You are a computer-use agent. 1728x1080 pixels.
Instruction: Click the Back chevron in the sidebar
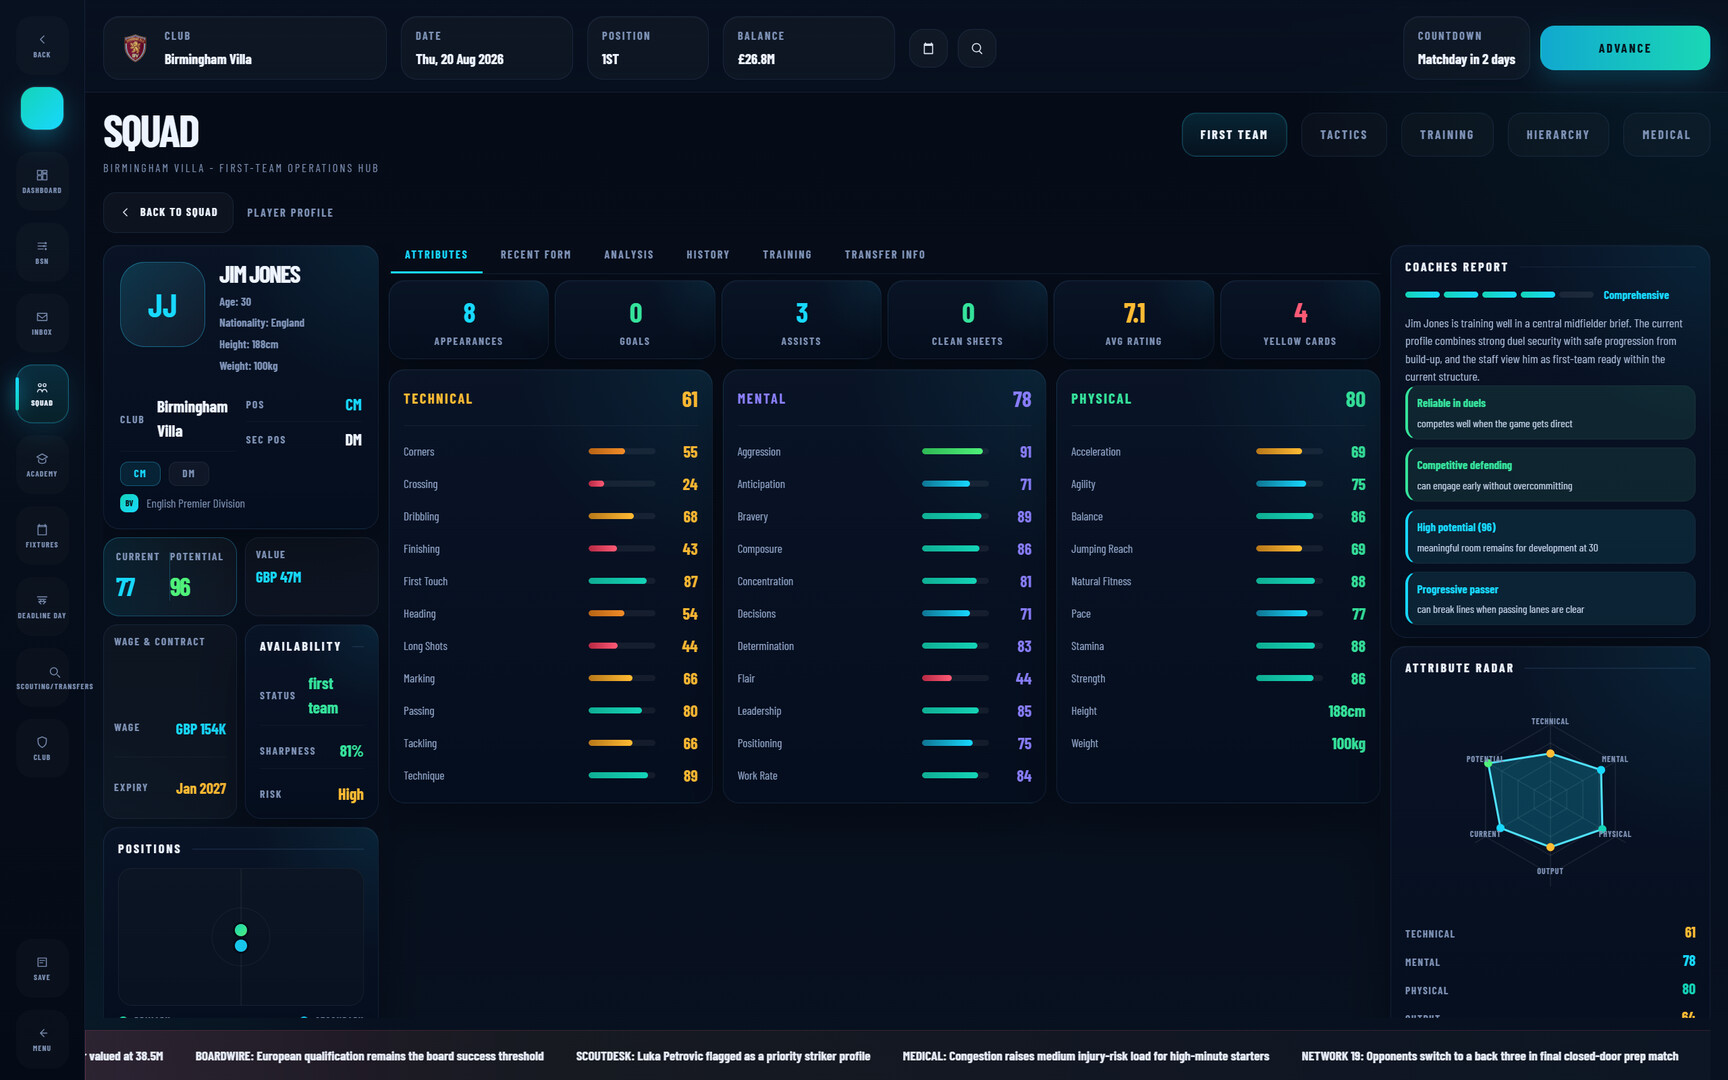point(42,45)
